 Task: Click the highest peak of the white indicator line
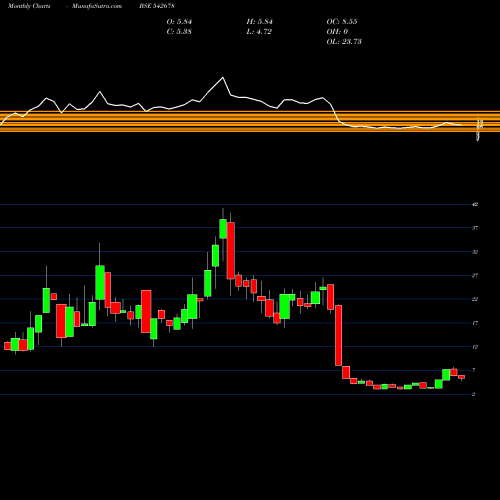[223, 78]
